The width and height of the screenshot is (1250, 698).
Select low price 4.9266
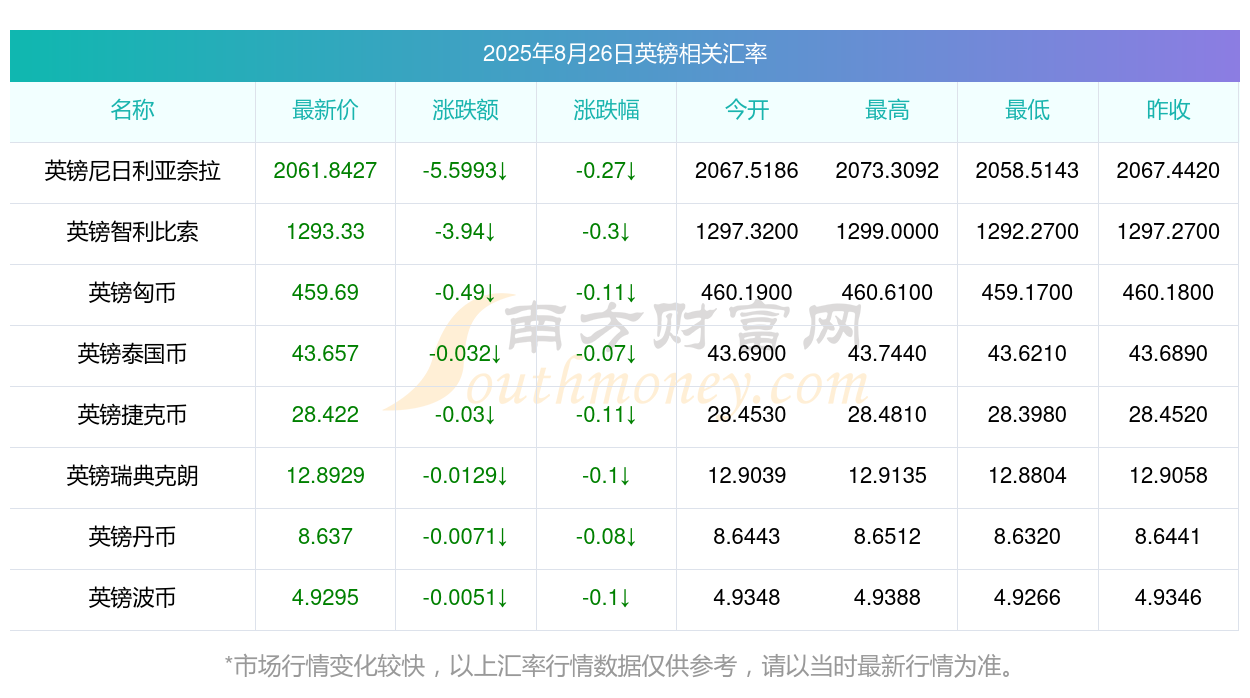tap(1027, 598)
